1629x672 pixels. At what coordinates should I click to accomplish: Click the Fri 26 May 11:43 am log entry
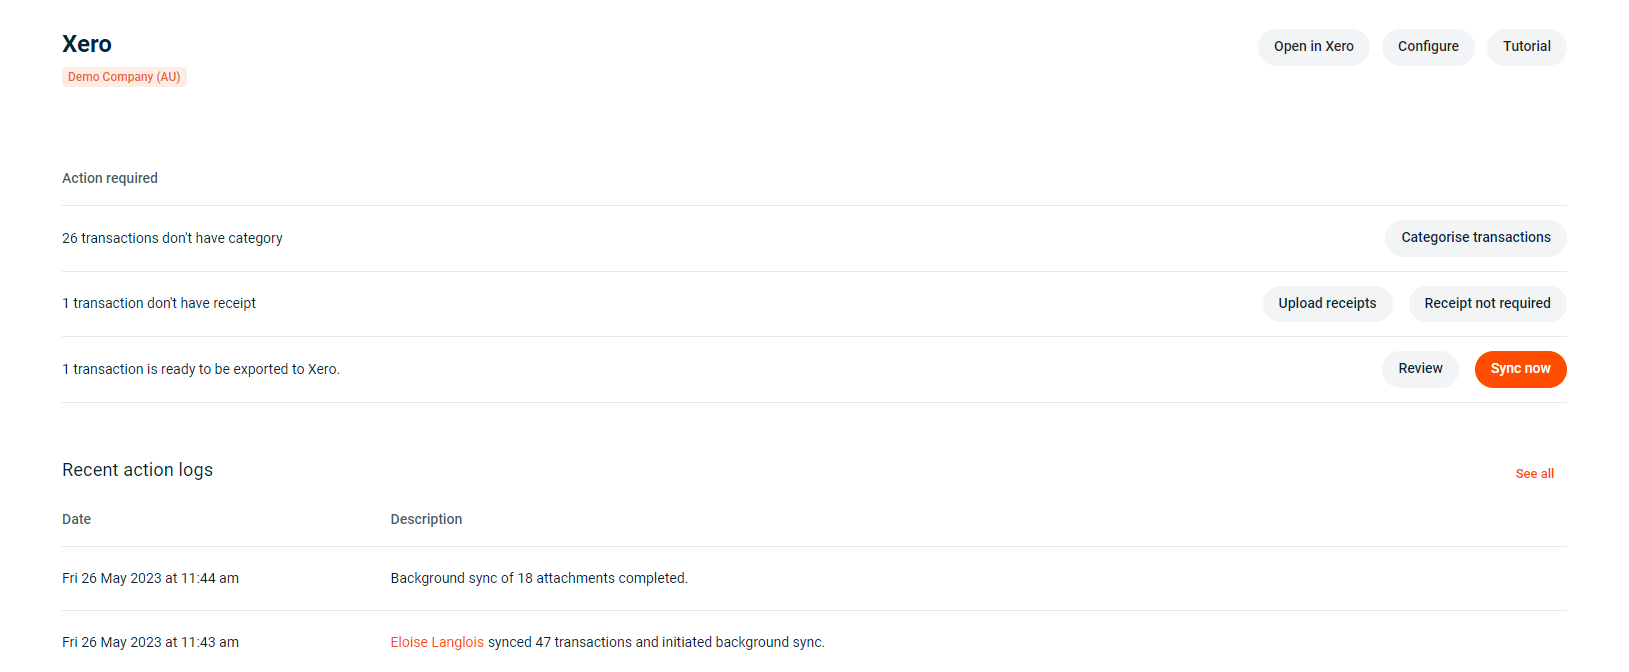click(151, 641)
